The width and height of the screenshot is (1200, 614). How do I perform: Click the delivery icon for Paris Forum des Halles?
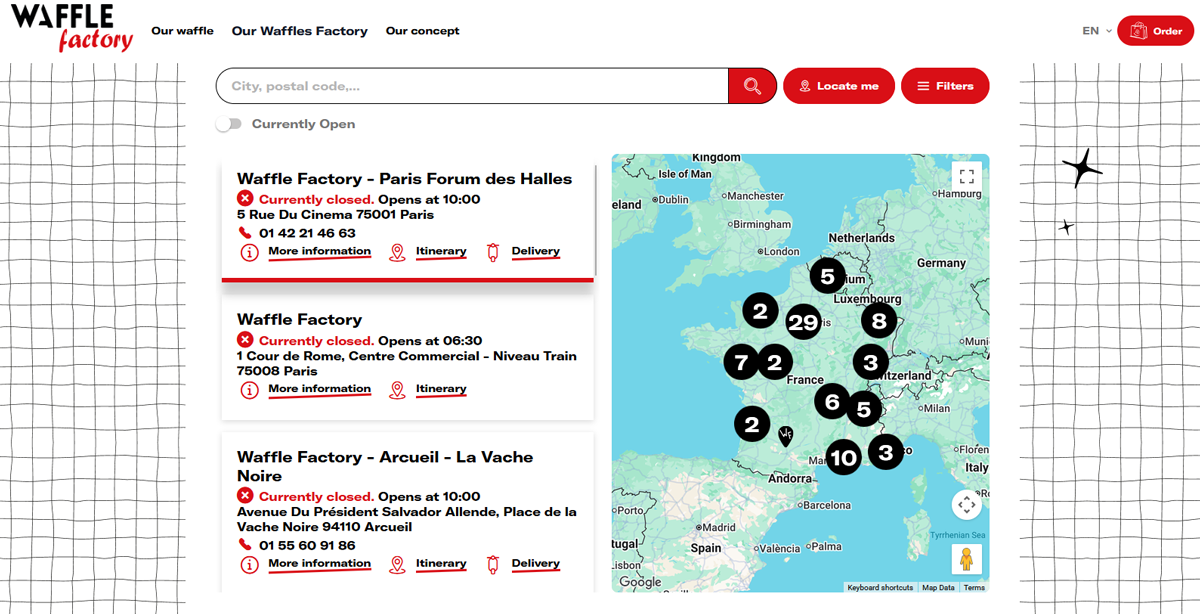click(493, 252)
